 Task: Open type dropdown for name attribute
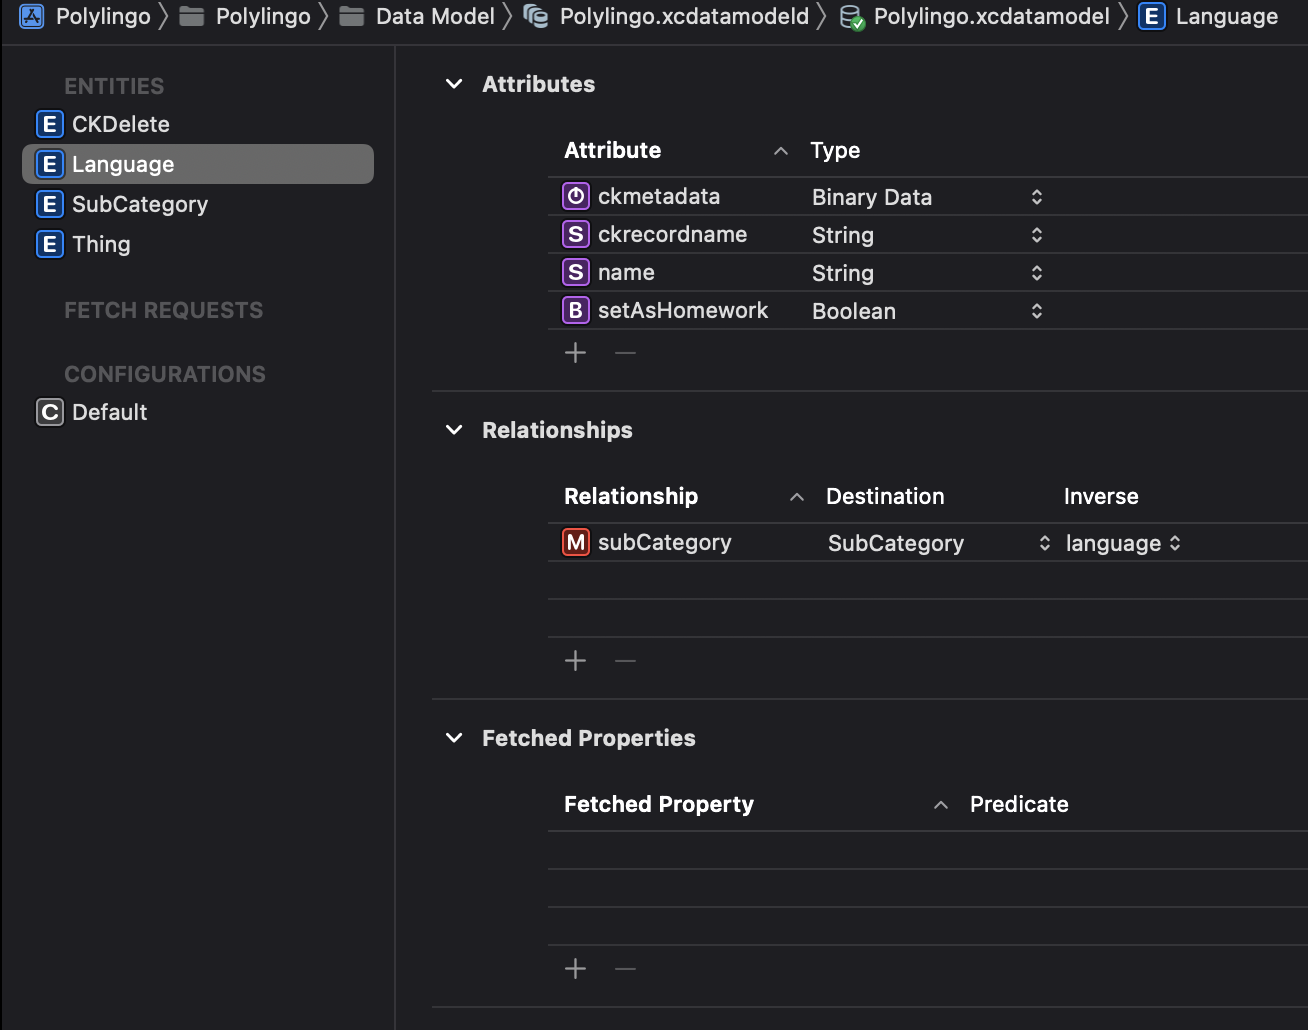click(1037, 273)
